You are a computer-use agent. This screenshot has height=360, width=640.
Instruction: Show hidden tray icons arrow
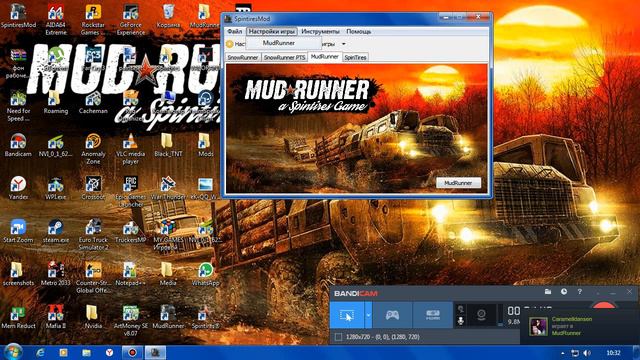point(563,353)
